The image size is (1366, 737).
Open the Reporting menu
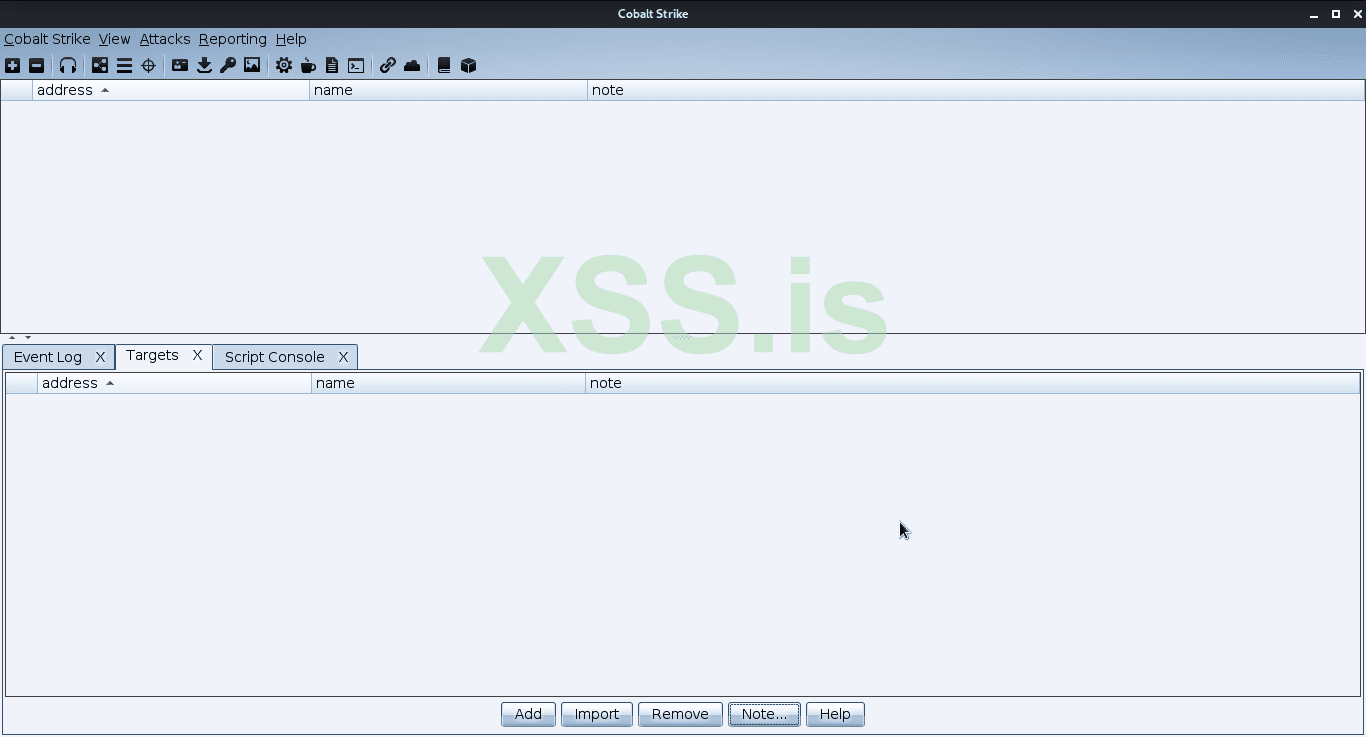pos(233,39)
